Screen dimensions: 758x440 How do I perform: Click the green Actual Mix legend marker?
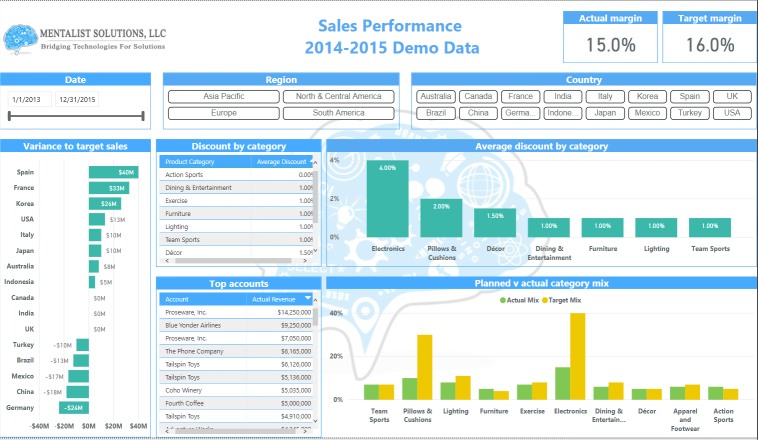[x=503, y=300]
